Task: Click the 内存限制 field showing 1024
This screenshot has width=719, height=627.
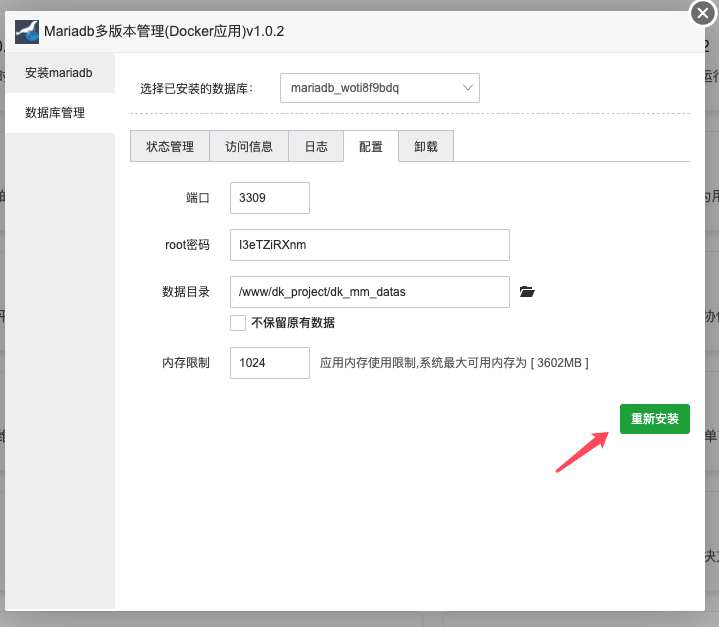Action: click(270, 363)
